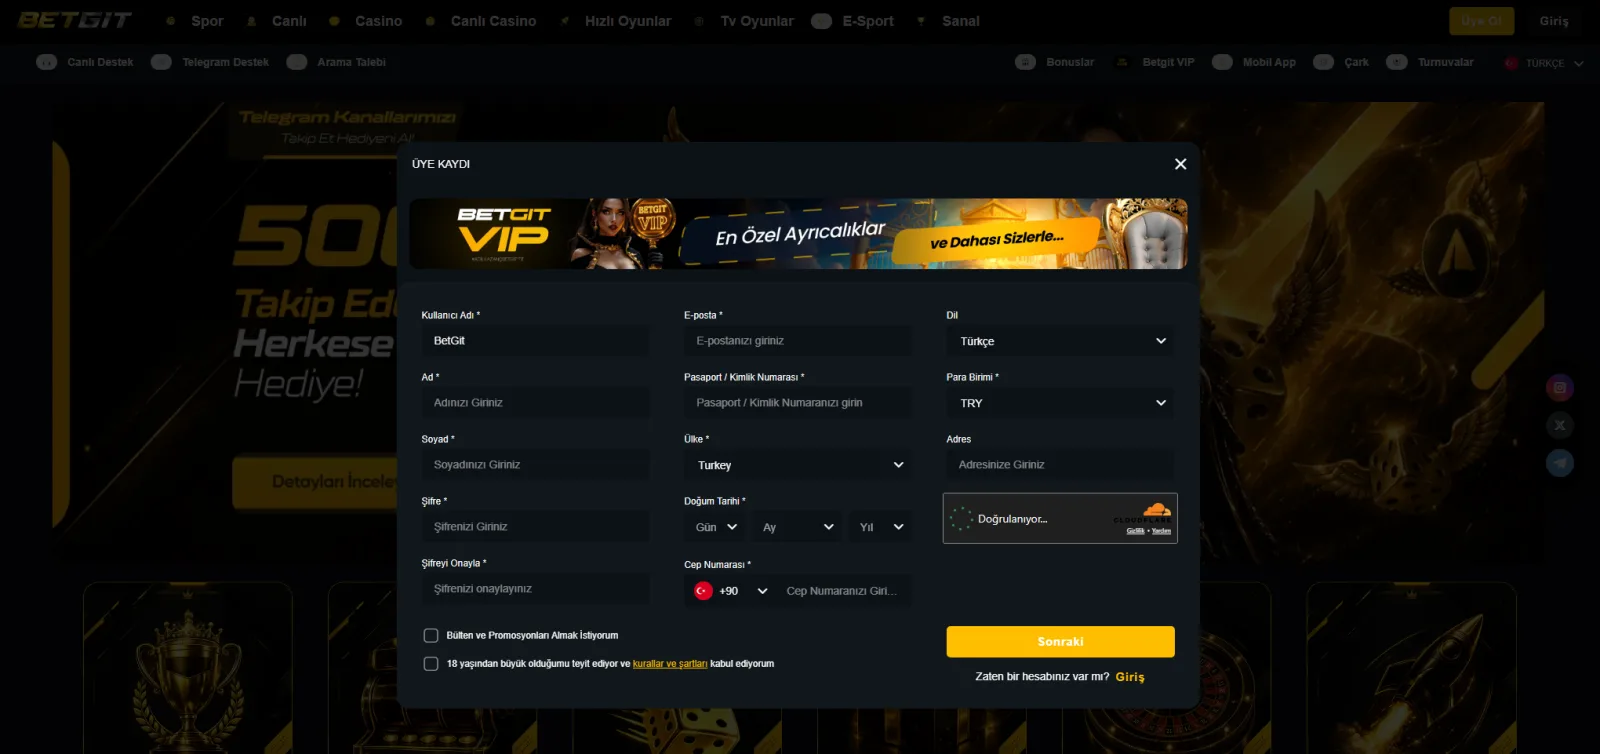Open the Yıl year dropdown

[880, 527]
